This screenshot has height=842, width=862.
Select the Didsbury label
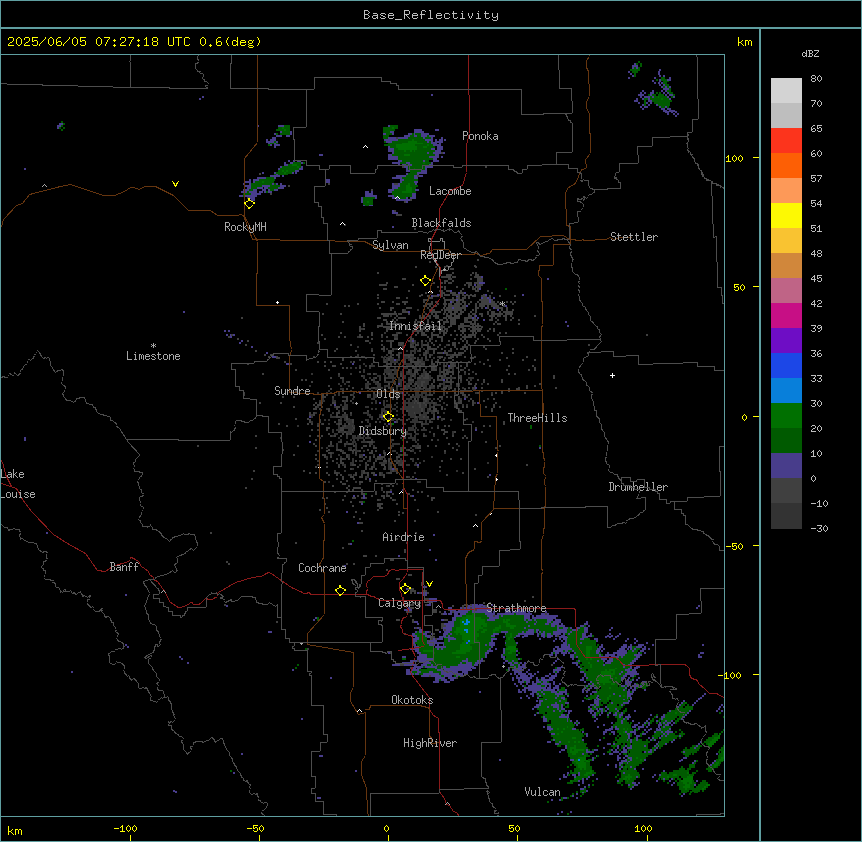[x=383, y=431]
